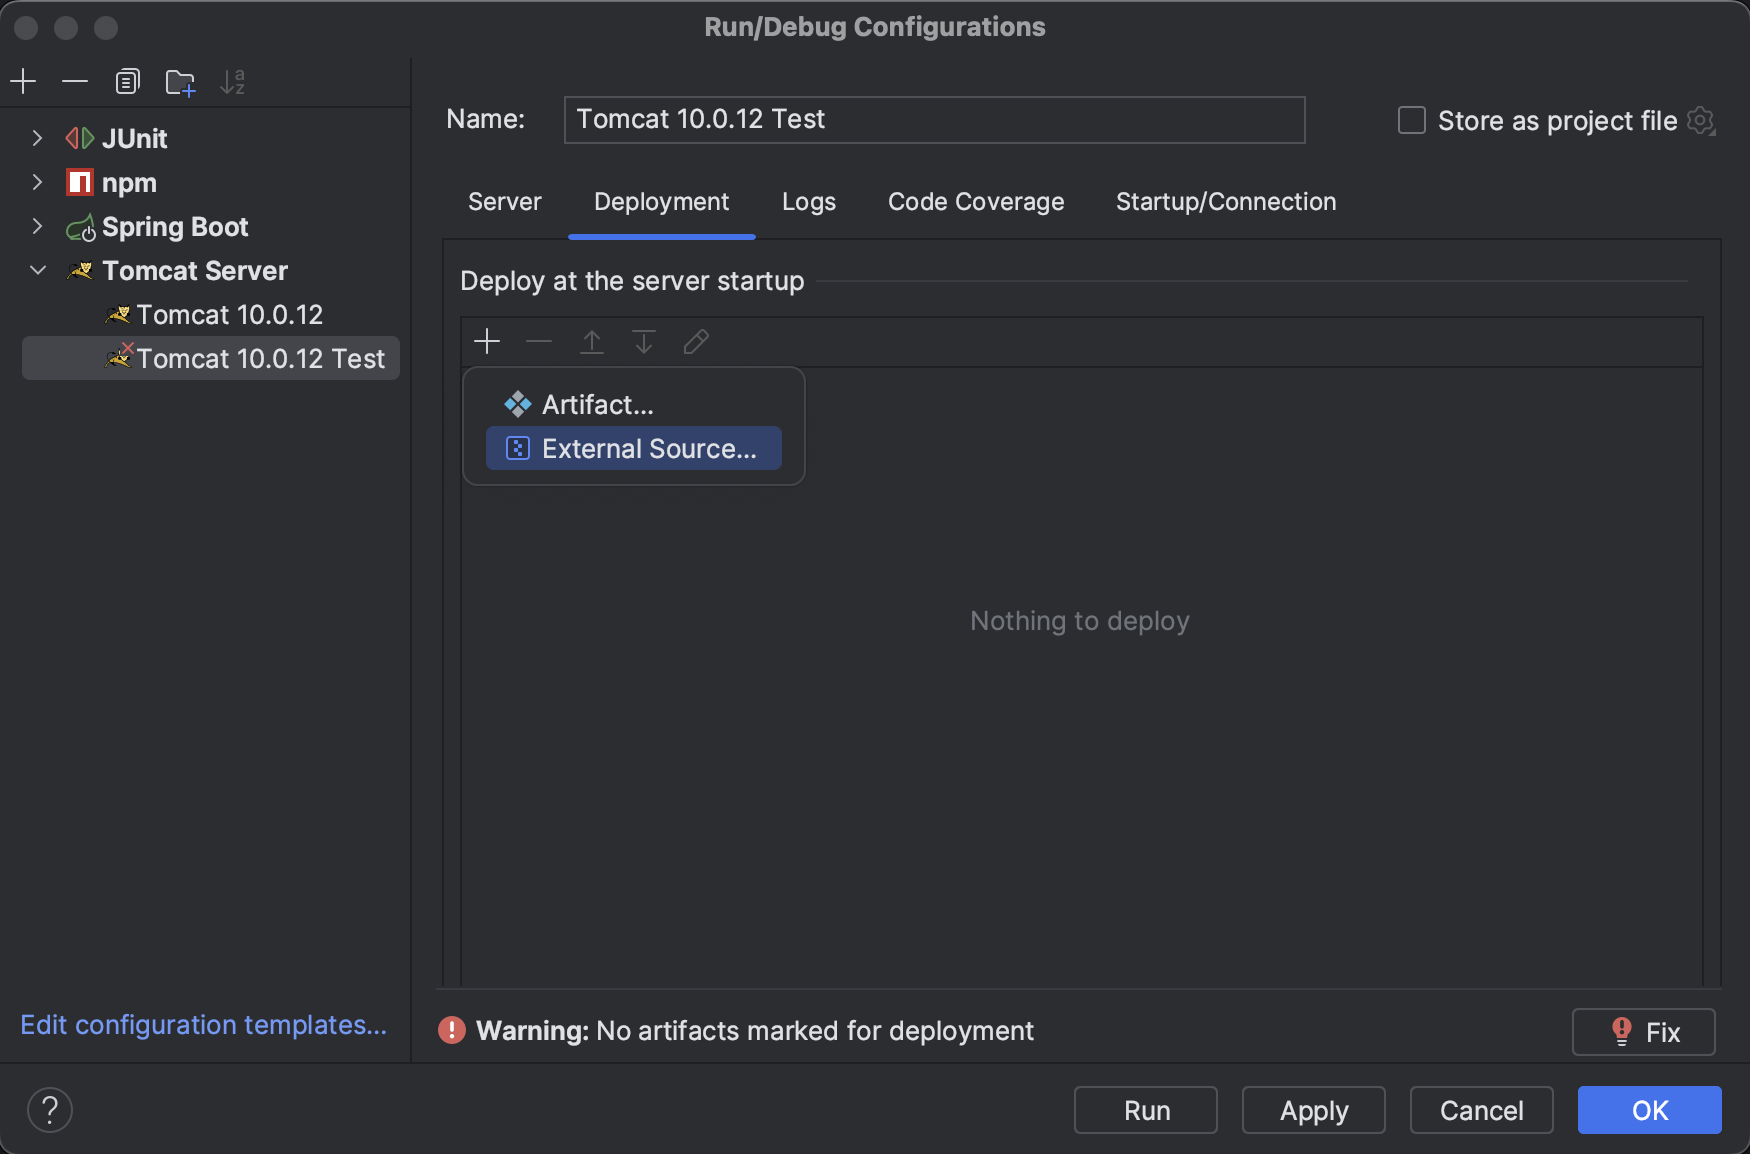Click the Copy Configuration icon
1750x1154 pixels.
tap(127, 81)
